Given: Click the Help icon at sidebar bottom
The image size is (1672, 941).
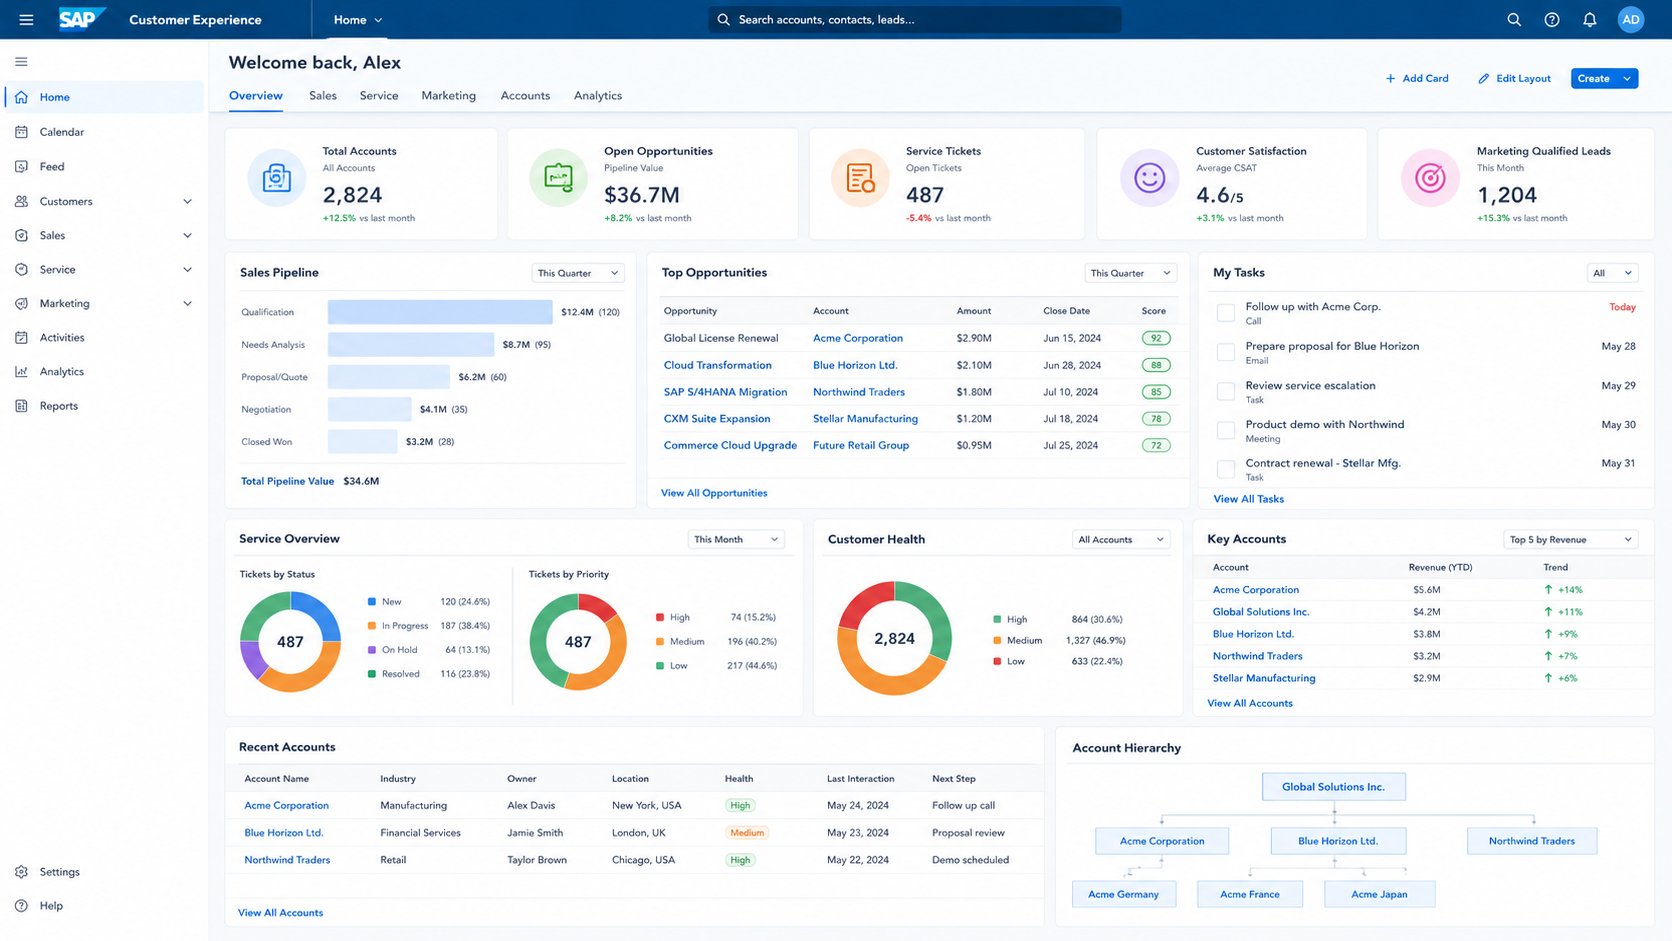Looking at the screenshot, I should point(21,906).
